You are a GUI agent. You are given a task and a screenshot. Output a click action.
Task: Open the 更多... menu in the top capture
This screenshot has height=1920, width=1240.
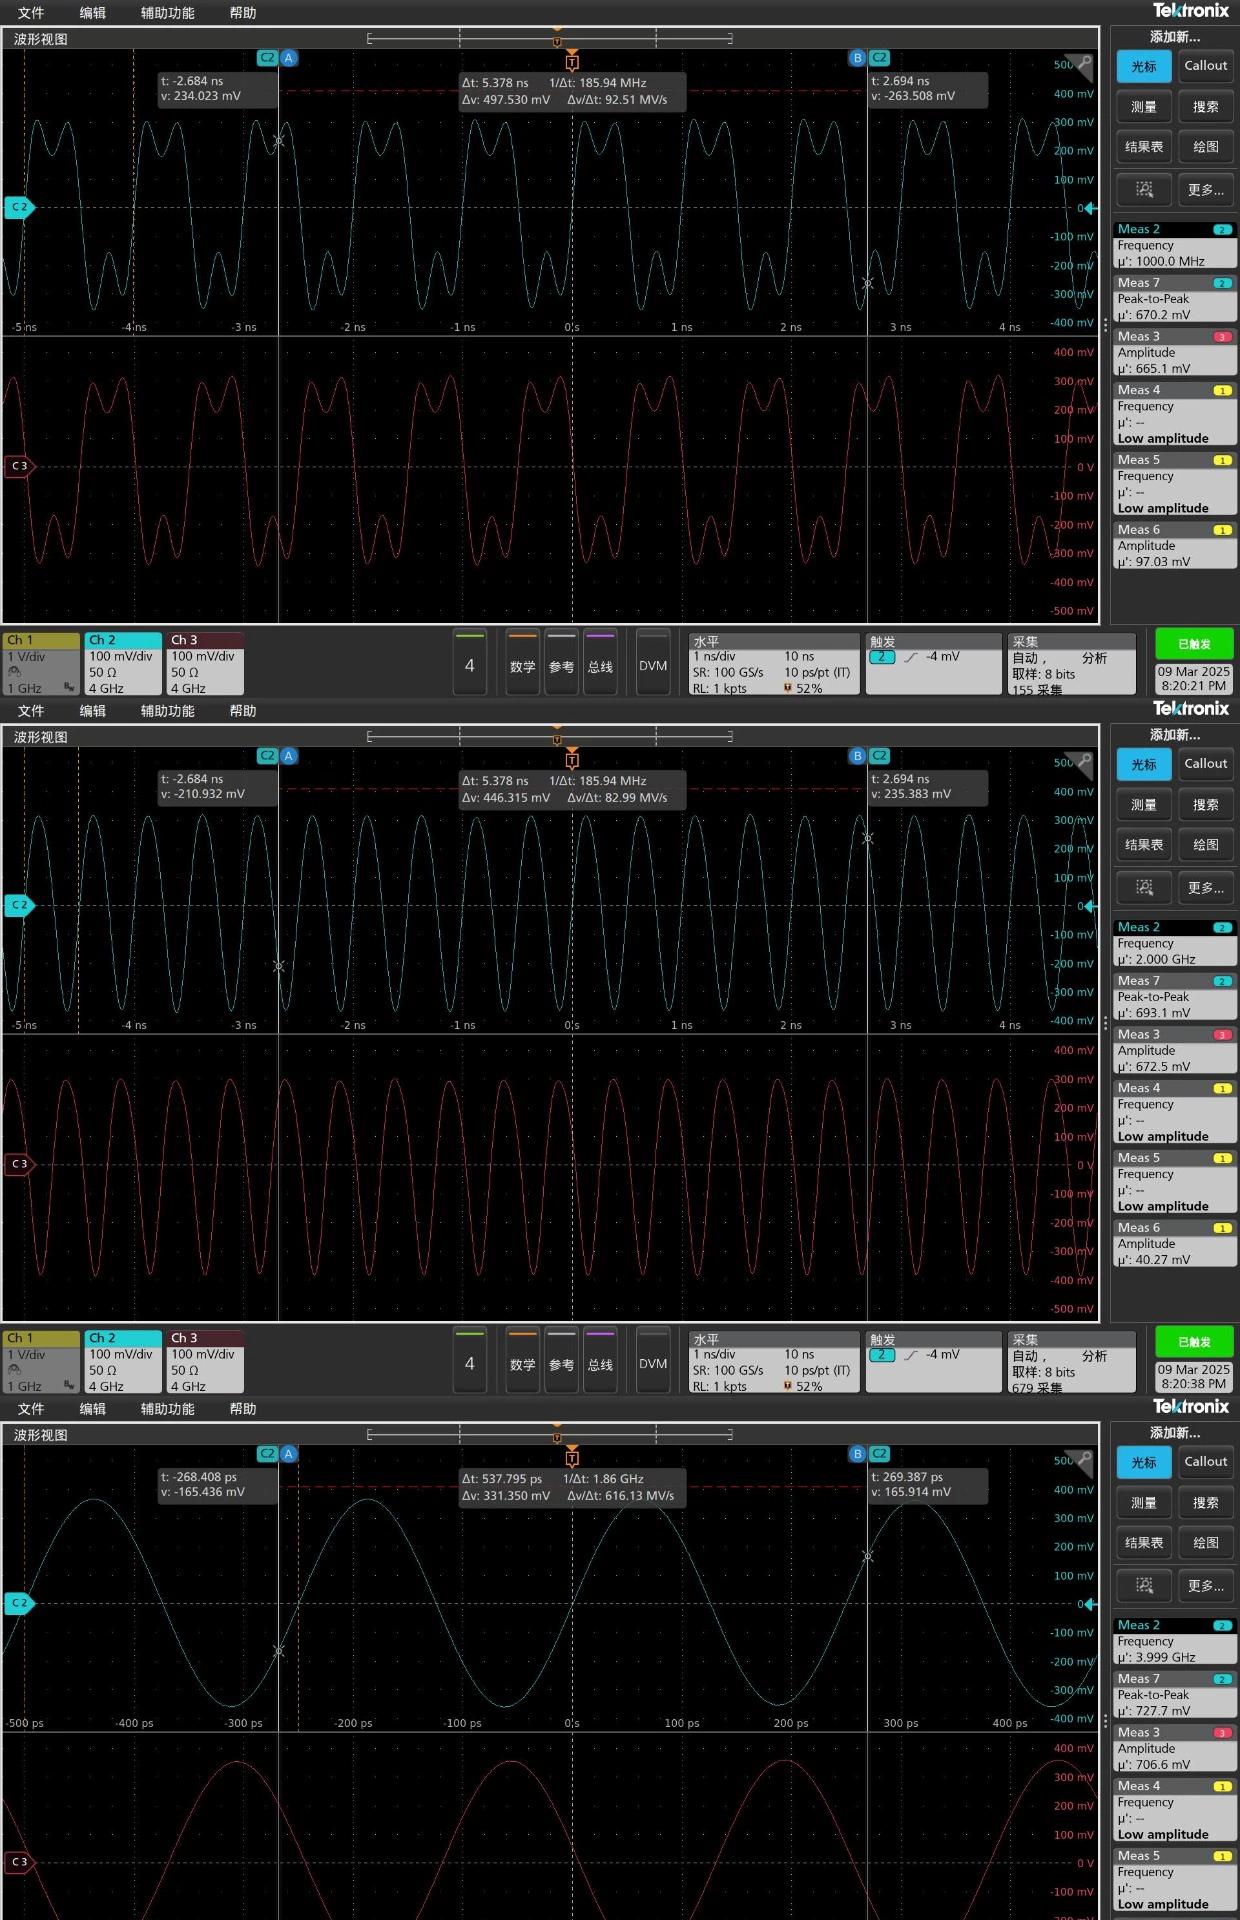(x=1205, y=189)
